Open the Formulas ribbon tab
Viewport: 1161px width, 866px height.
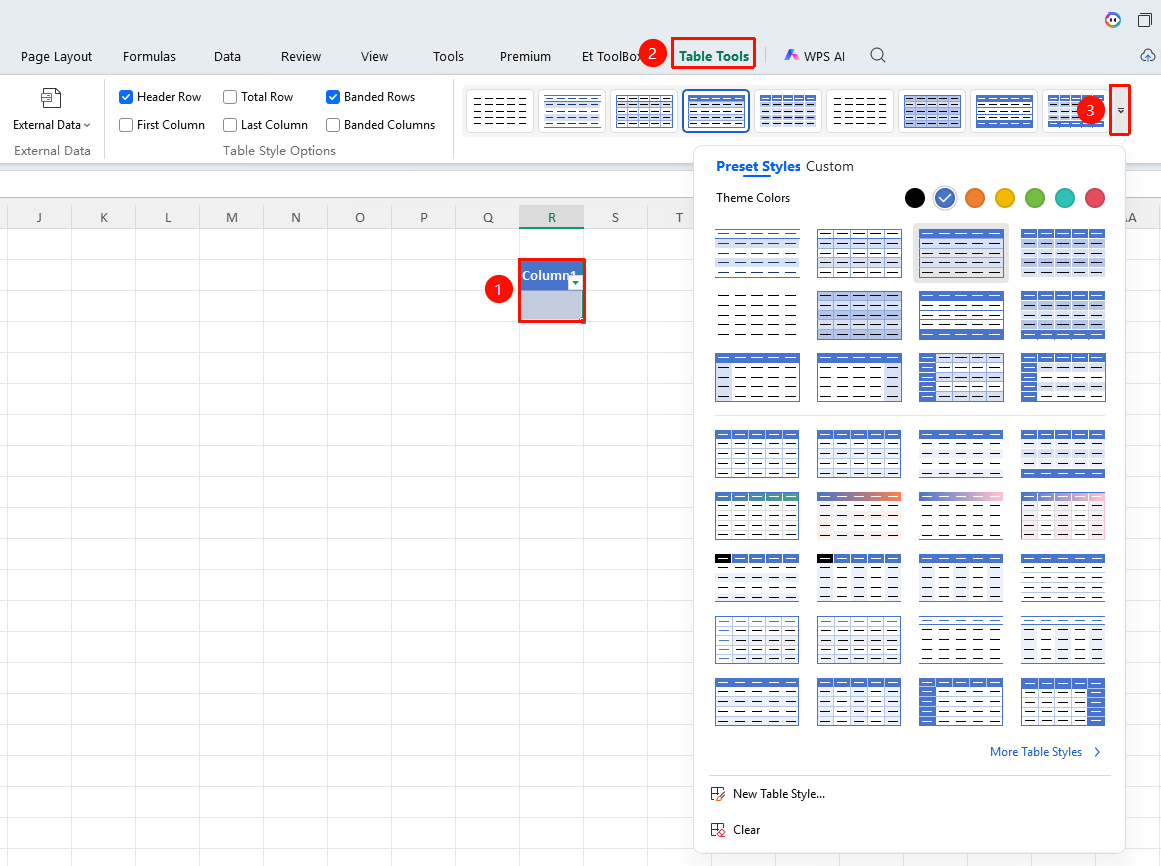[x=149, y=56]
